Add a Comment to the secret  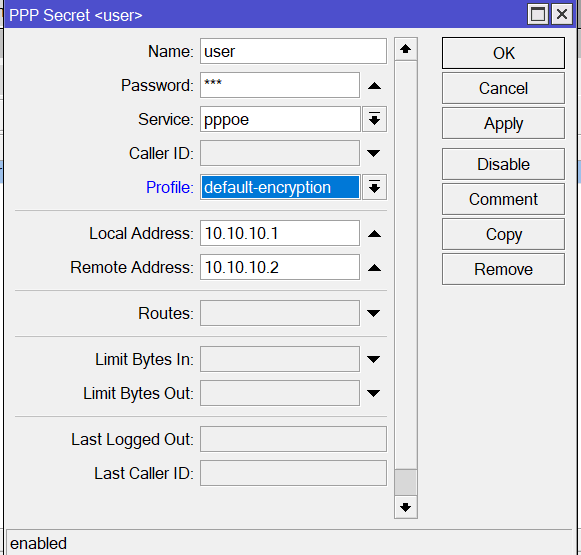pos(503,199)
